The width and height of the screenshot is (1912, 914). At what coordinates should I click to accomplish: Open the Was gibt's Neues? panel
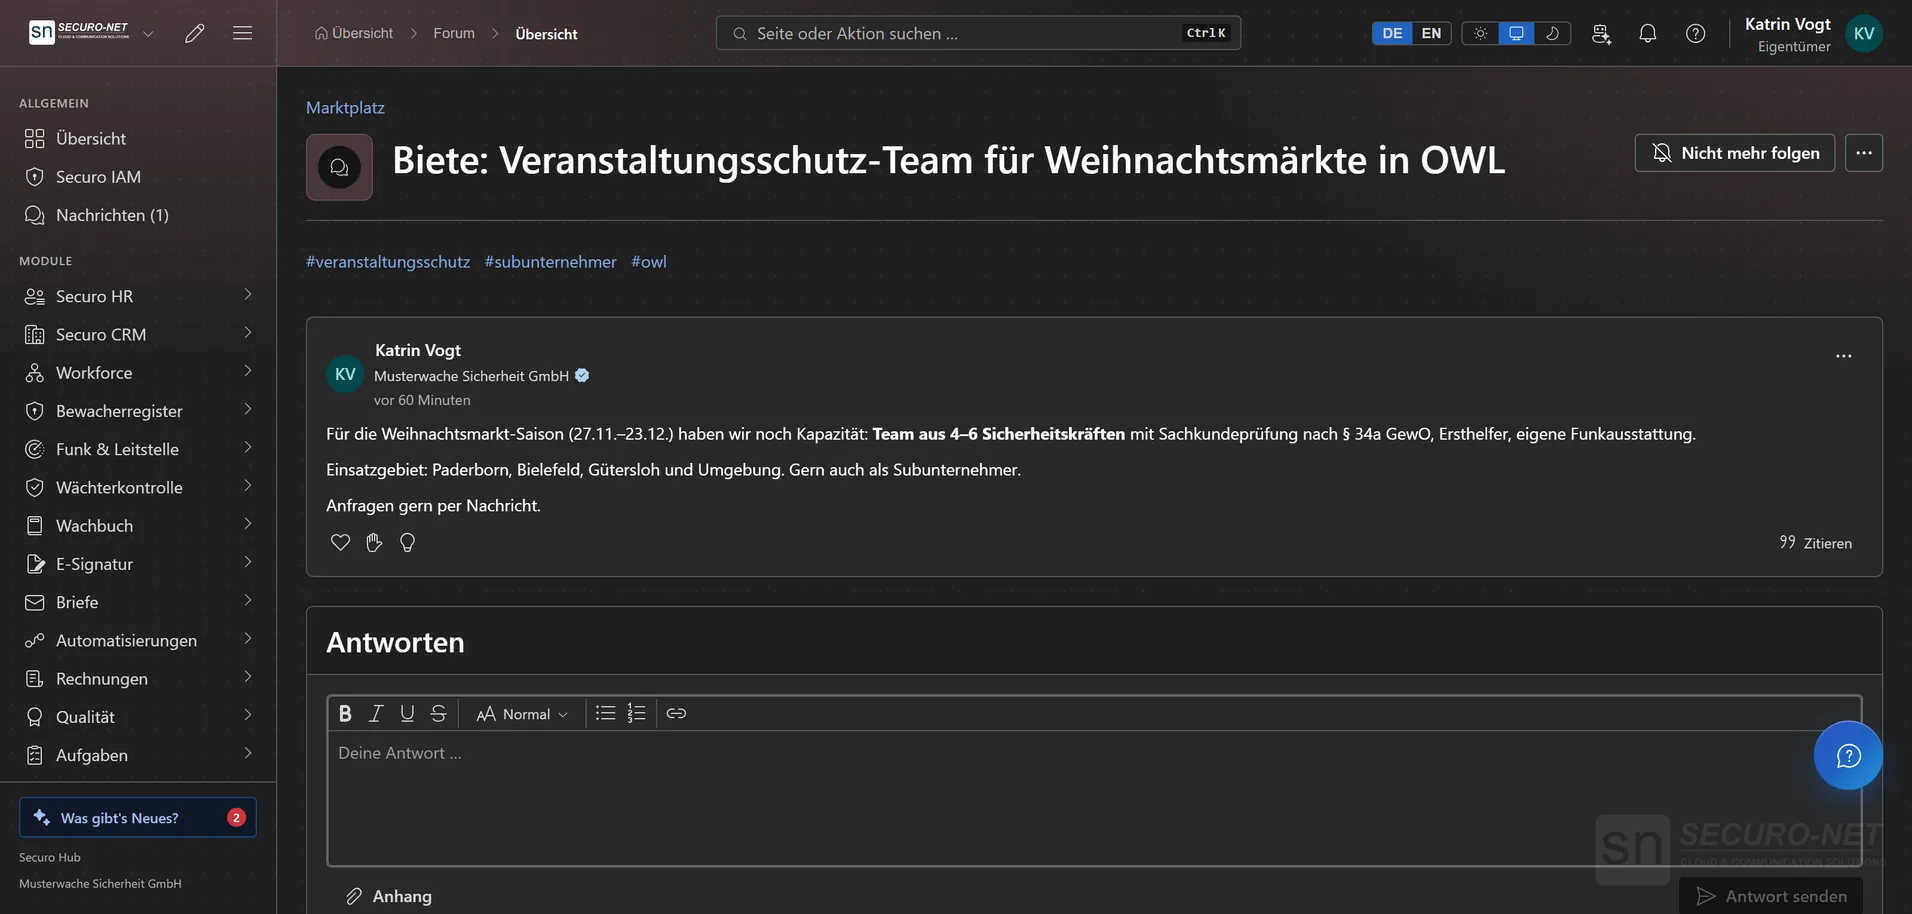pyautogui.click(x=138, y=817)
